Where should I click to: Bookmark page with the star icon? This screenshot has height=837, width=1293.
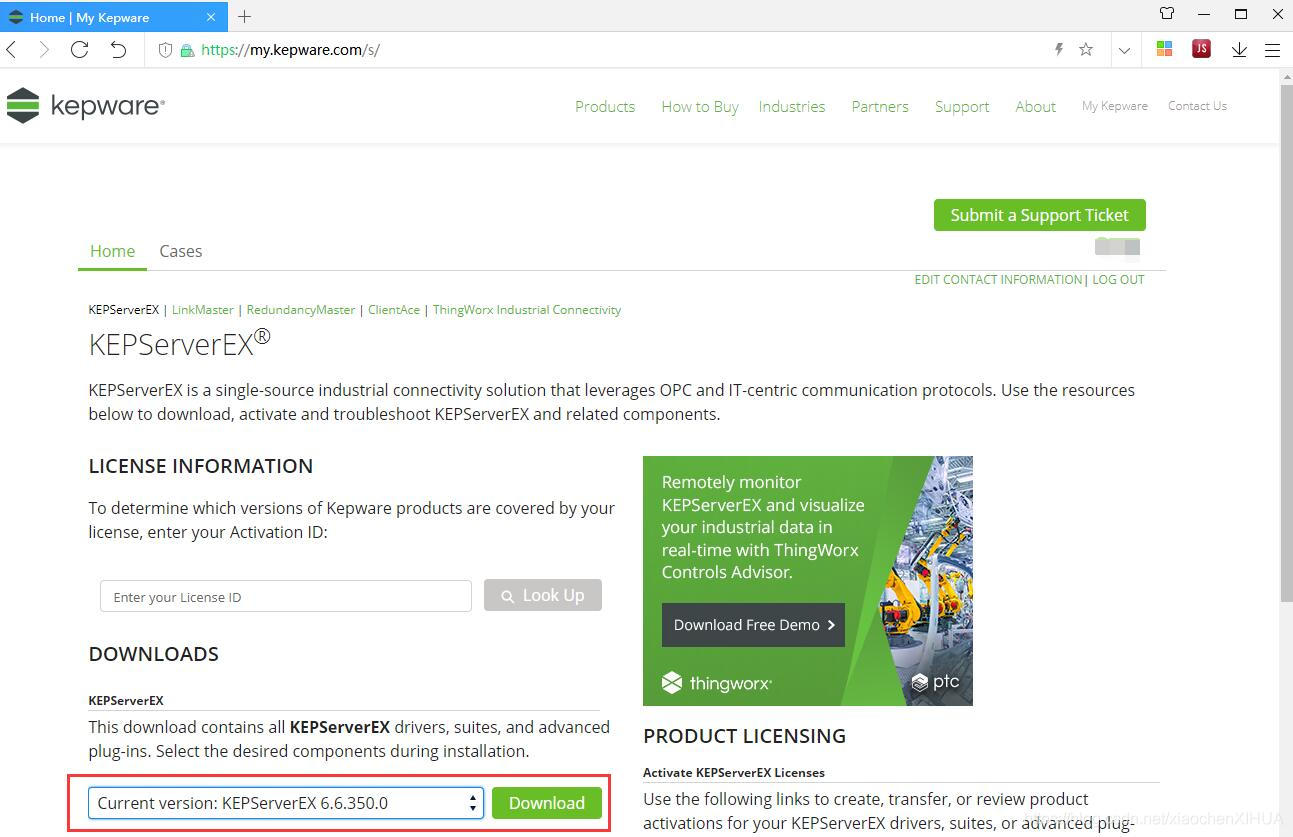tap(1086, 49)
